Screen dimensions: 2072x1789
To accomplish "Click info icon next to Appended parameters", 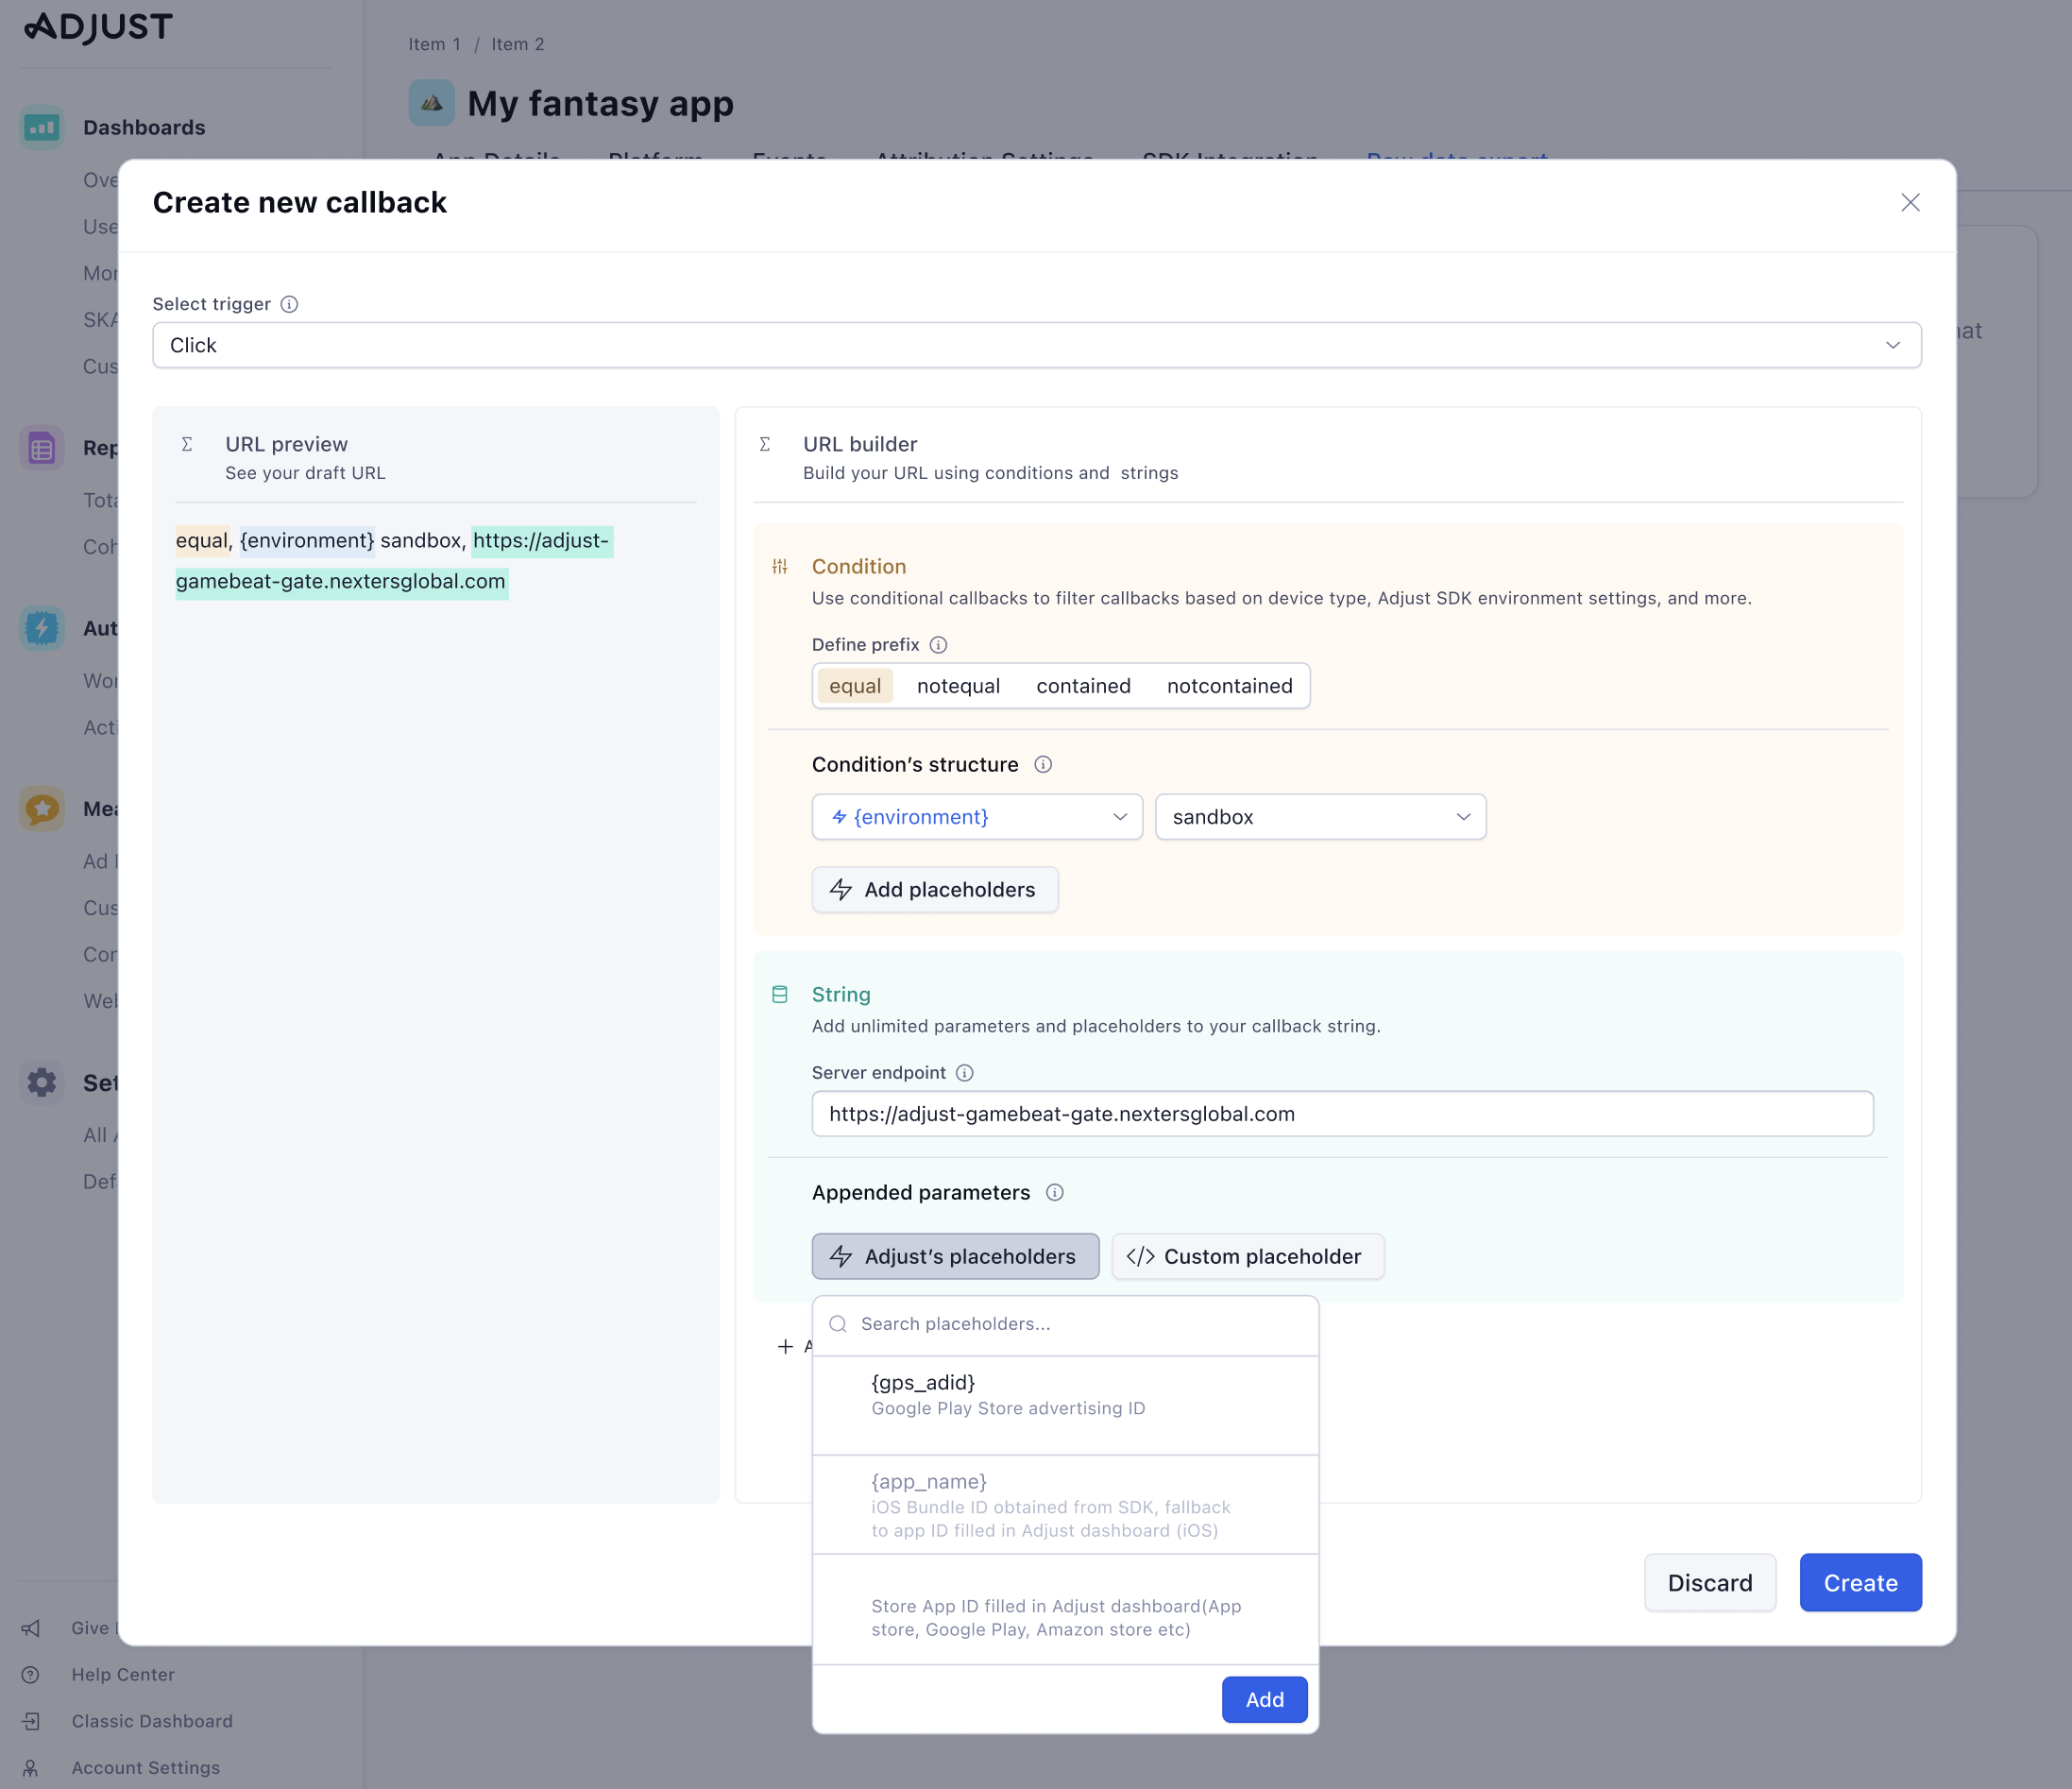I will pos(1054,1193).
